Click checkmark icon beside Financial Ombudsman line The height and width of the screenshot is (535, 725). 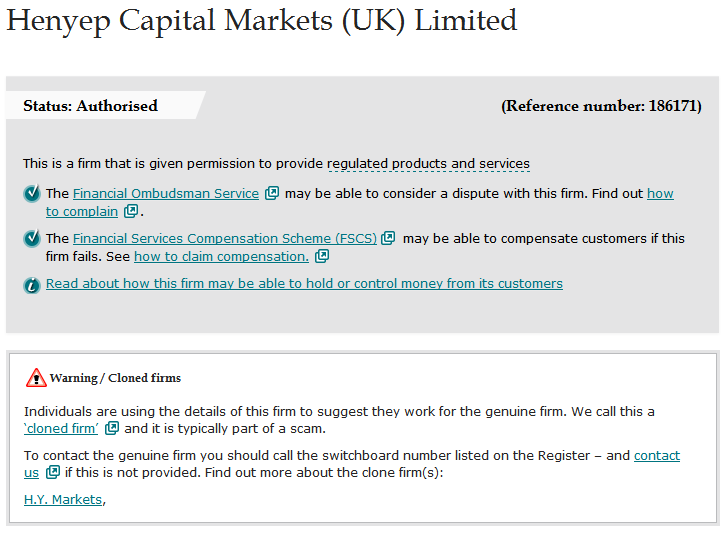tap(32, 193)
